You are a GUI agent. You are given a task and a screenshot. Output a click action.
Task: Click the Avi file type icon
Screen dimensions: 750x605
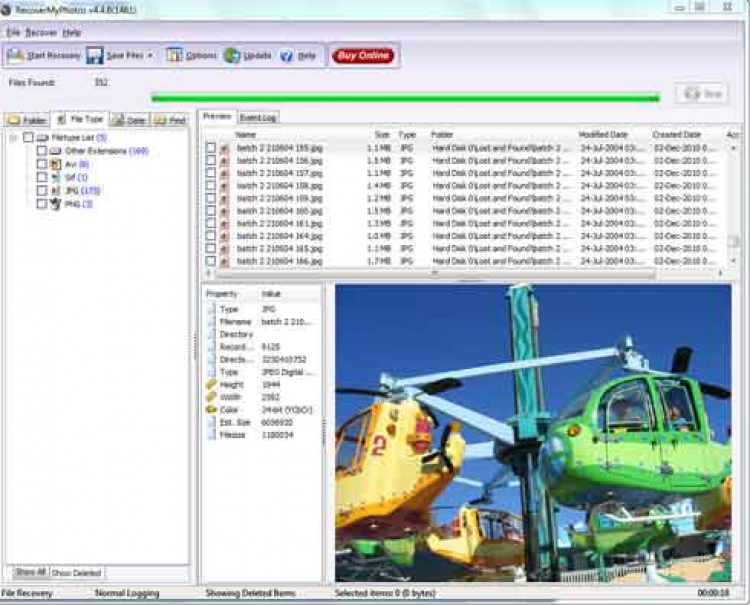(x=56, y=164)
